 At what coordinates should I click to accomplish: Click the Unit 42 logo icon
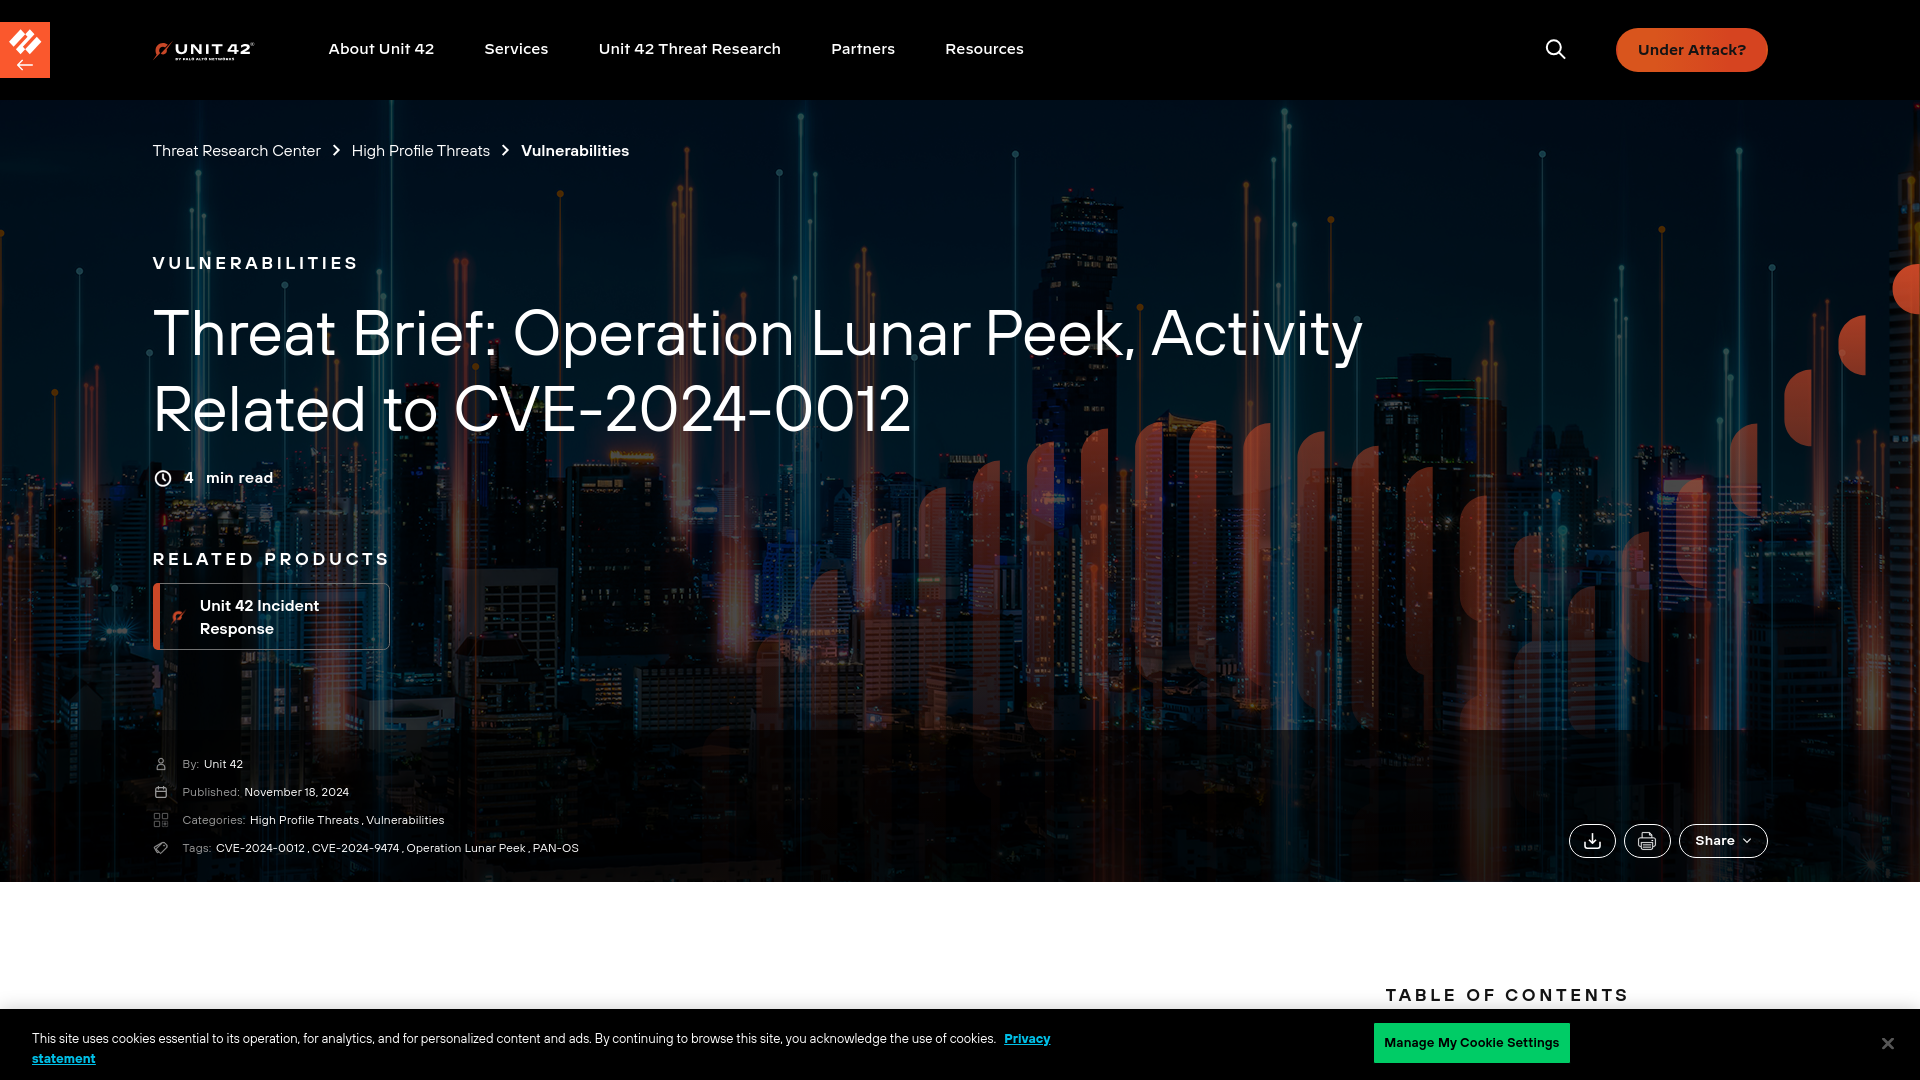pos(204,50)
